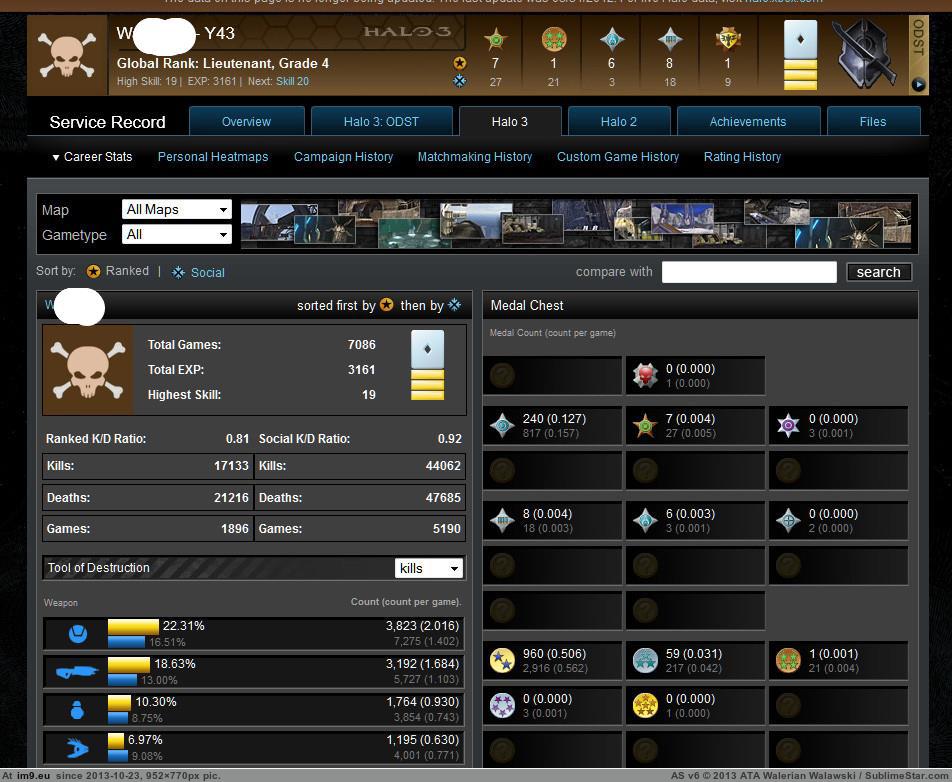This screenshot has width=952, height=782.
Task: Open Personal Heatmaps
Action: pos(213,157)
